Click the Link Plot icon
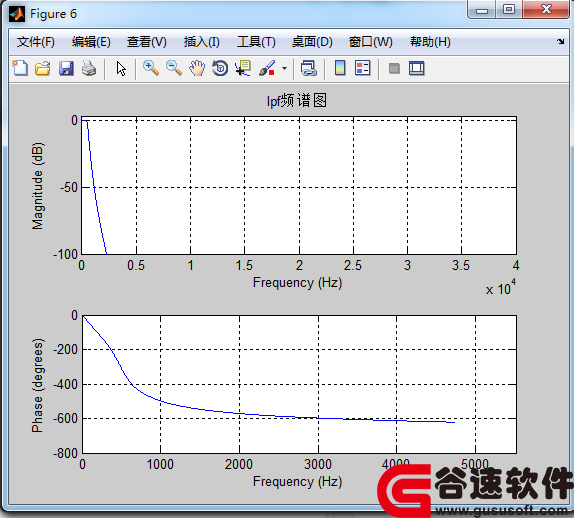 (x=308, y=68)
